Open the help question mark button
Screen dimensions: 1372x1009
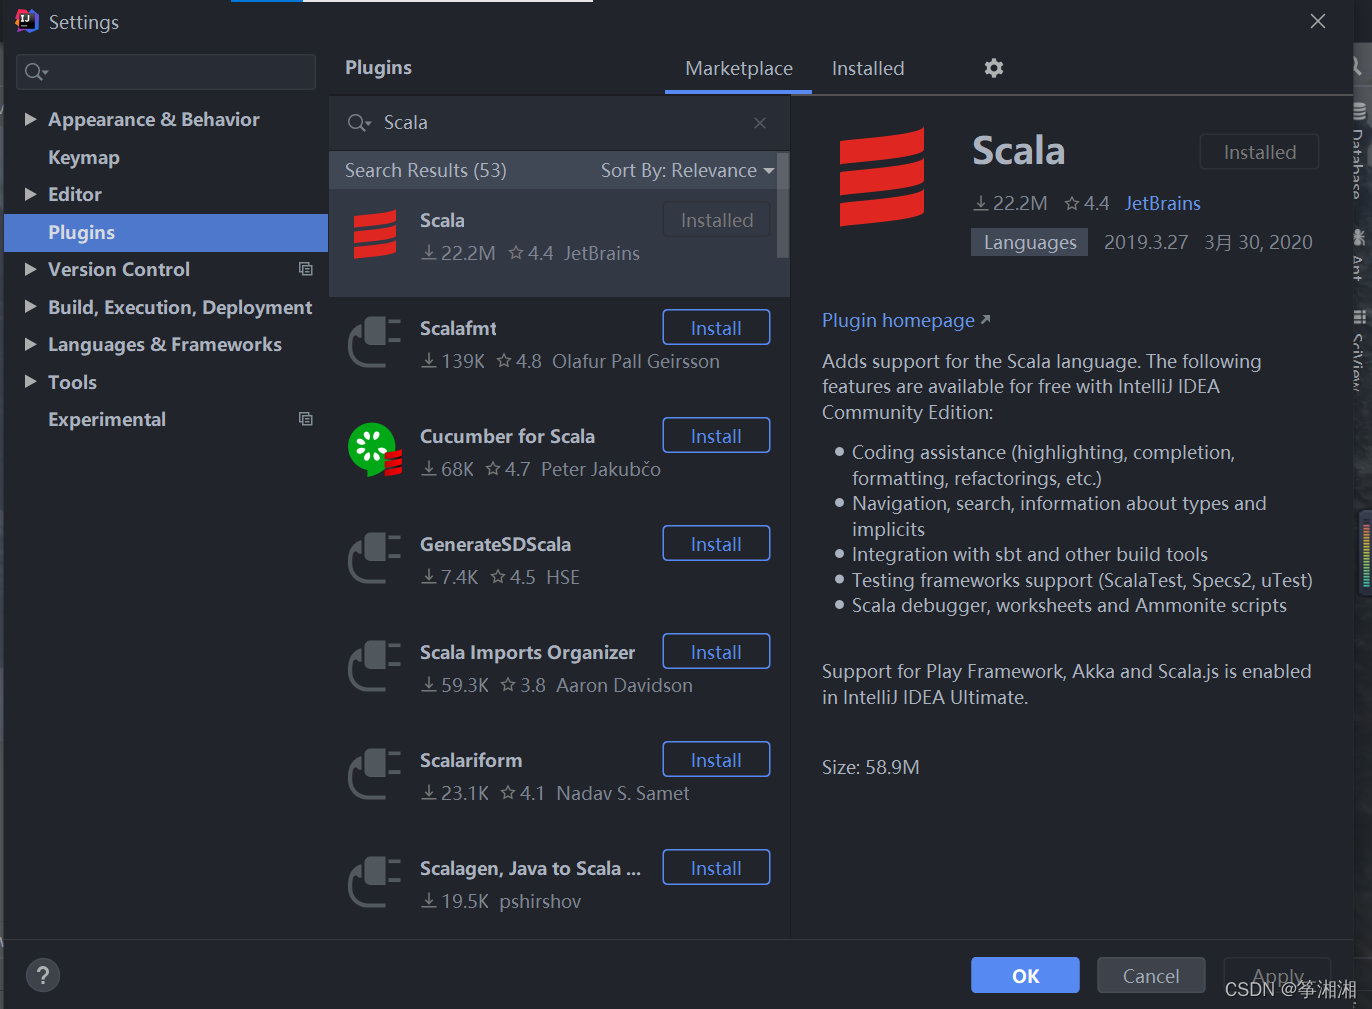click(x=43, y=975)
